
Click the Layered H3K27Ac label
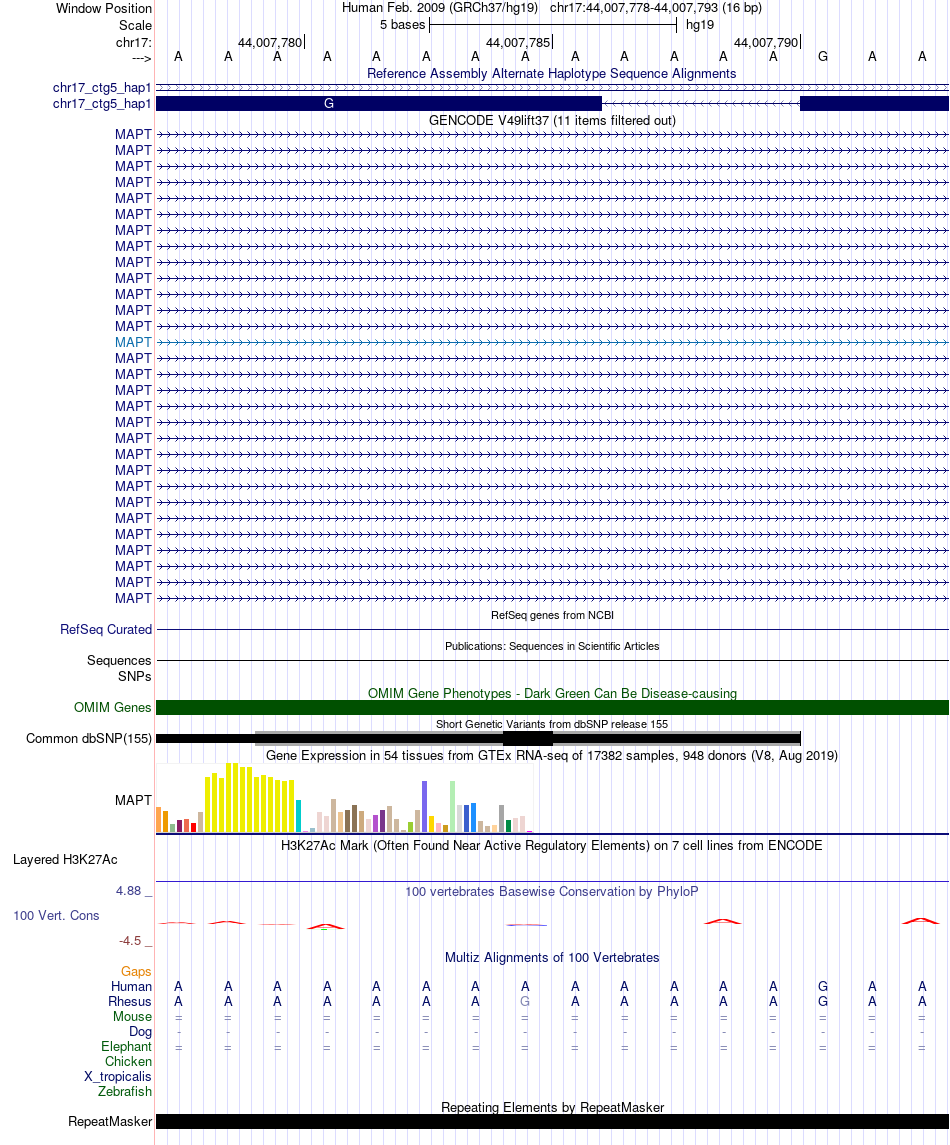click(x=65, y=860)
